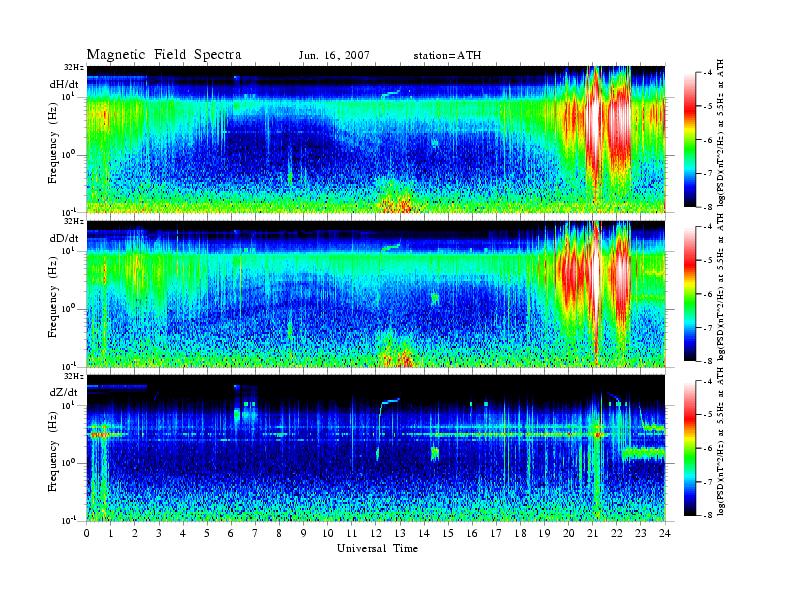Click the hour 21 tick label
This screenshot has height=612, width=792.
coord(592,534)
